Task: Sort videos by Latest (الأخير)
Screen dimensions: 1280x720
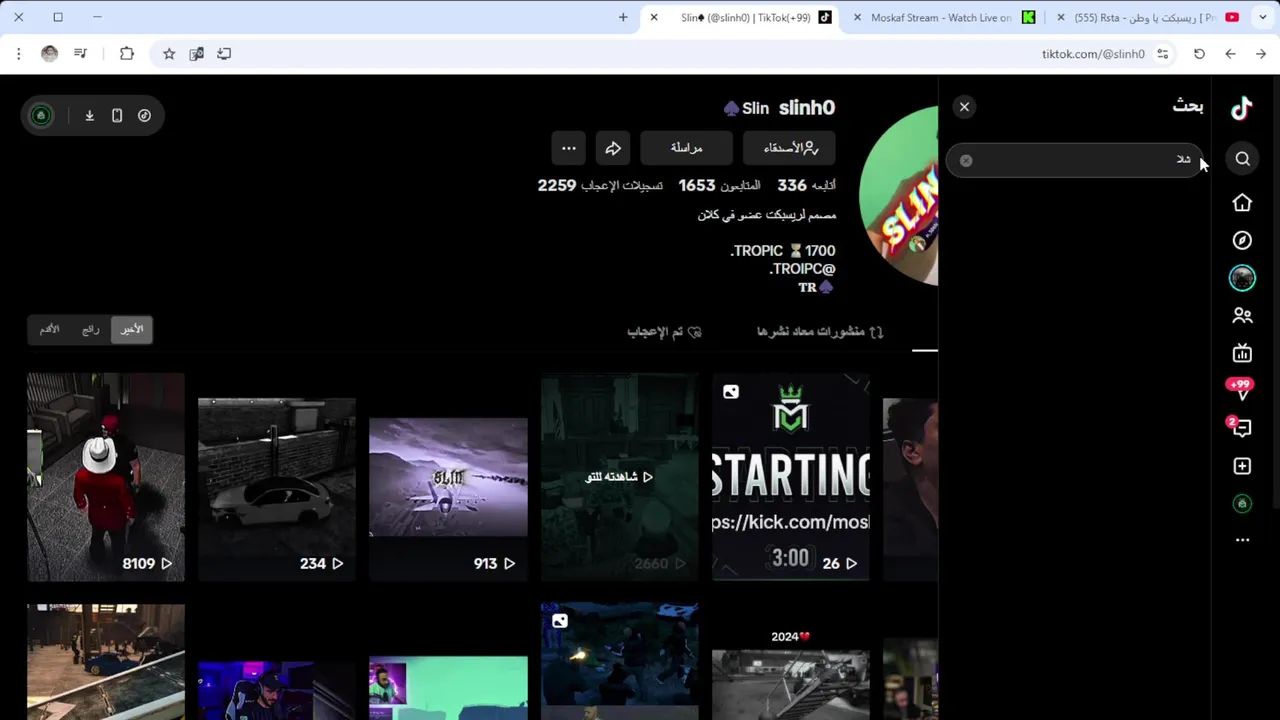Action: [132, 329]
